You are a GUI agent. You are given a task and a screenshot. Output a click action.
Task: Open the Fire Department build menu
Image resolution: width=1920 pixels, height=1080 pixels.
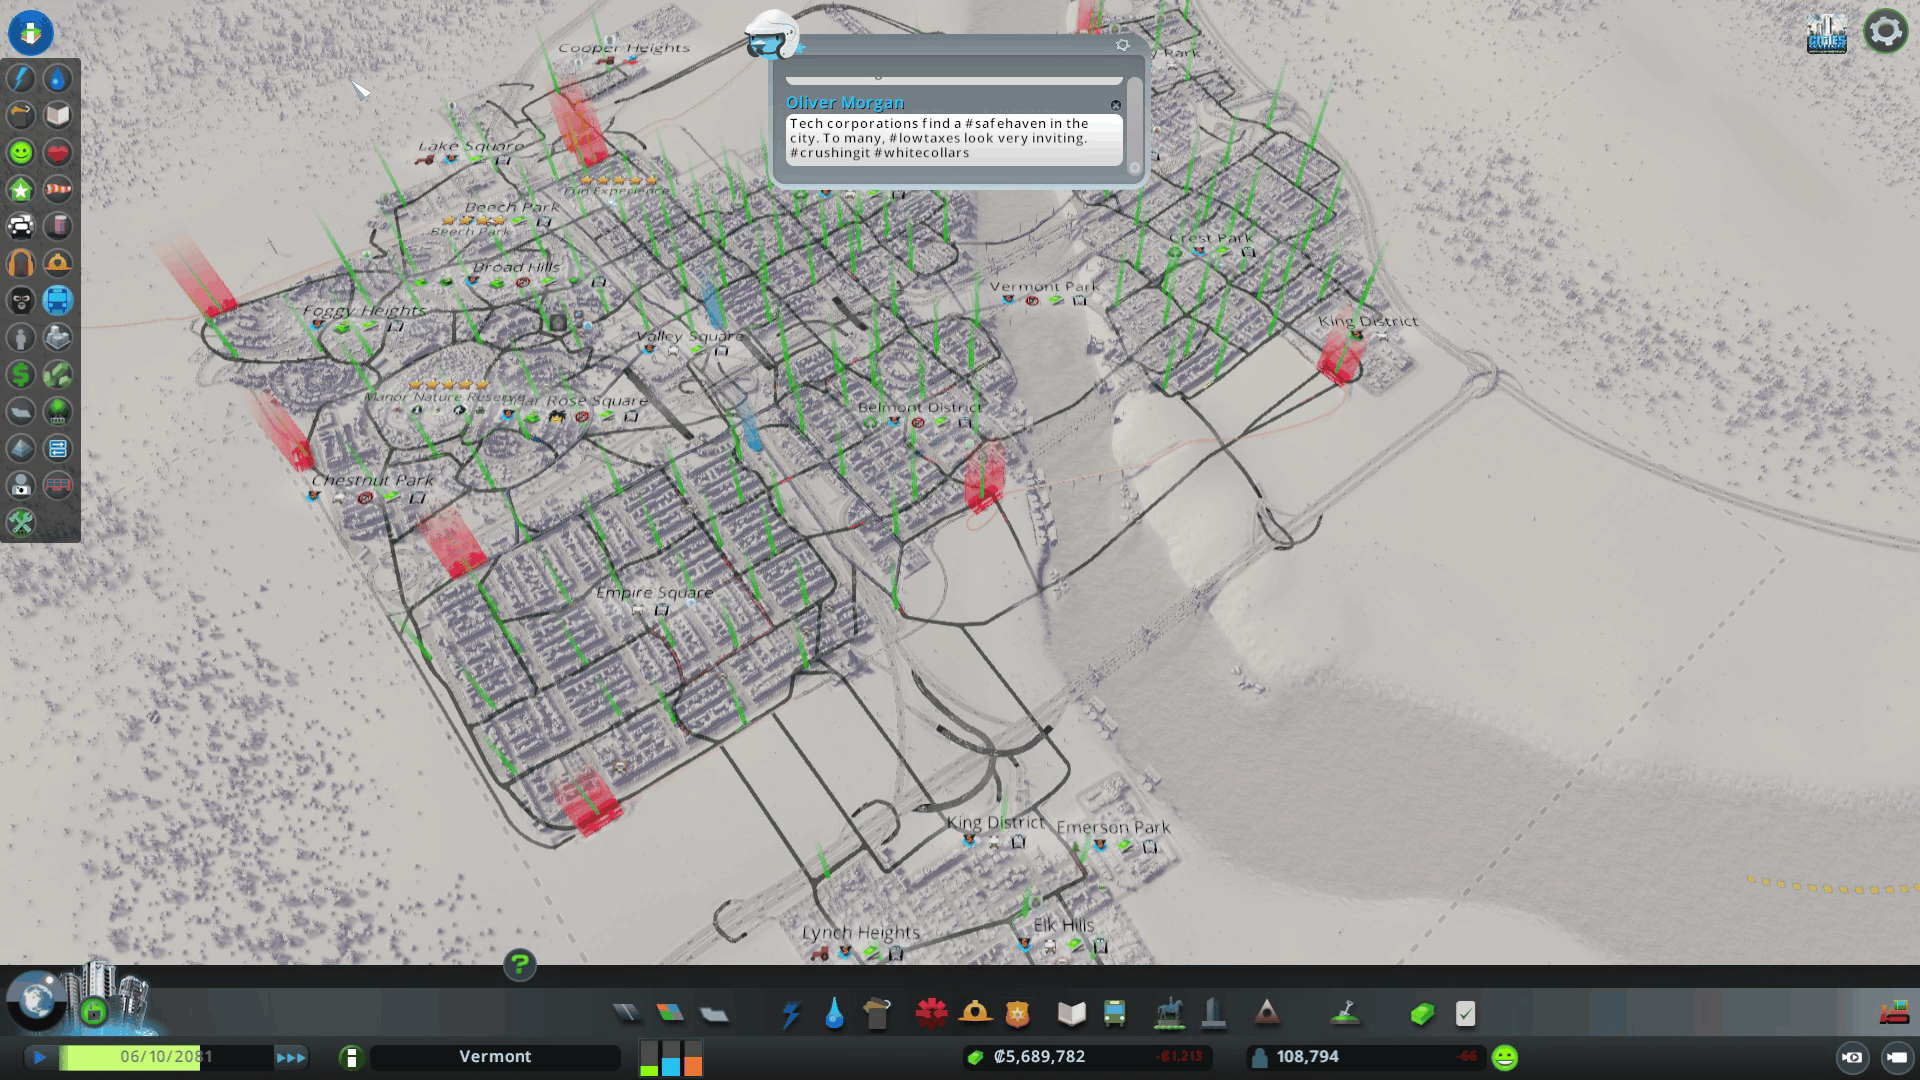pos(975,1014)
